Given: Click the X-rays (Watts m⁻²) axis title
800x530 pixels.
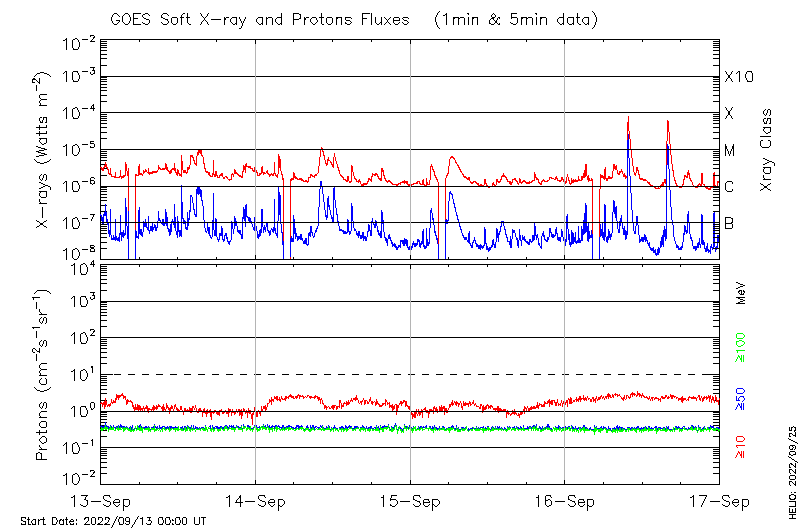Looking at the screenshot, I should coord(44,150).
